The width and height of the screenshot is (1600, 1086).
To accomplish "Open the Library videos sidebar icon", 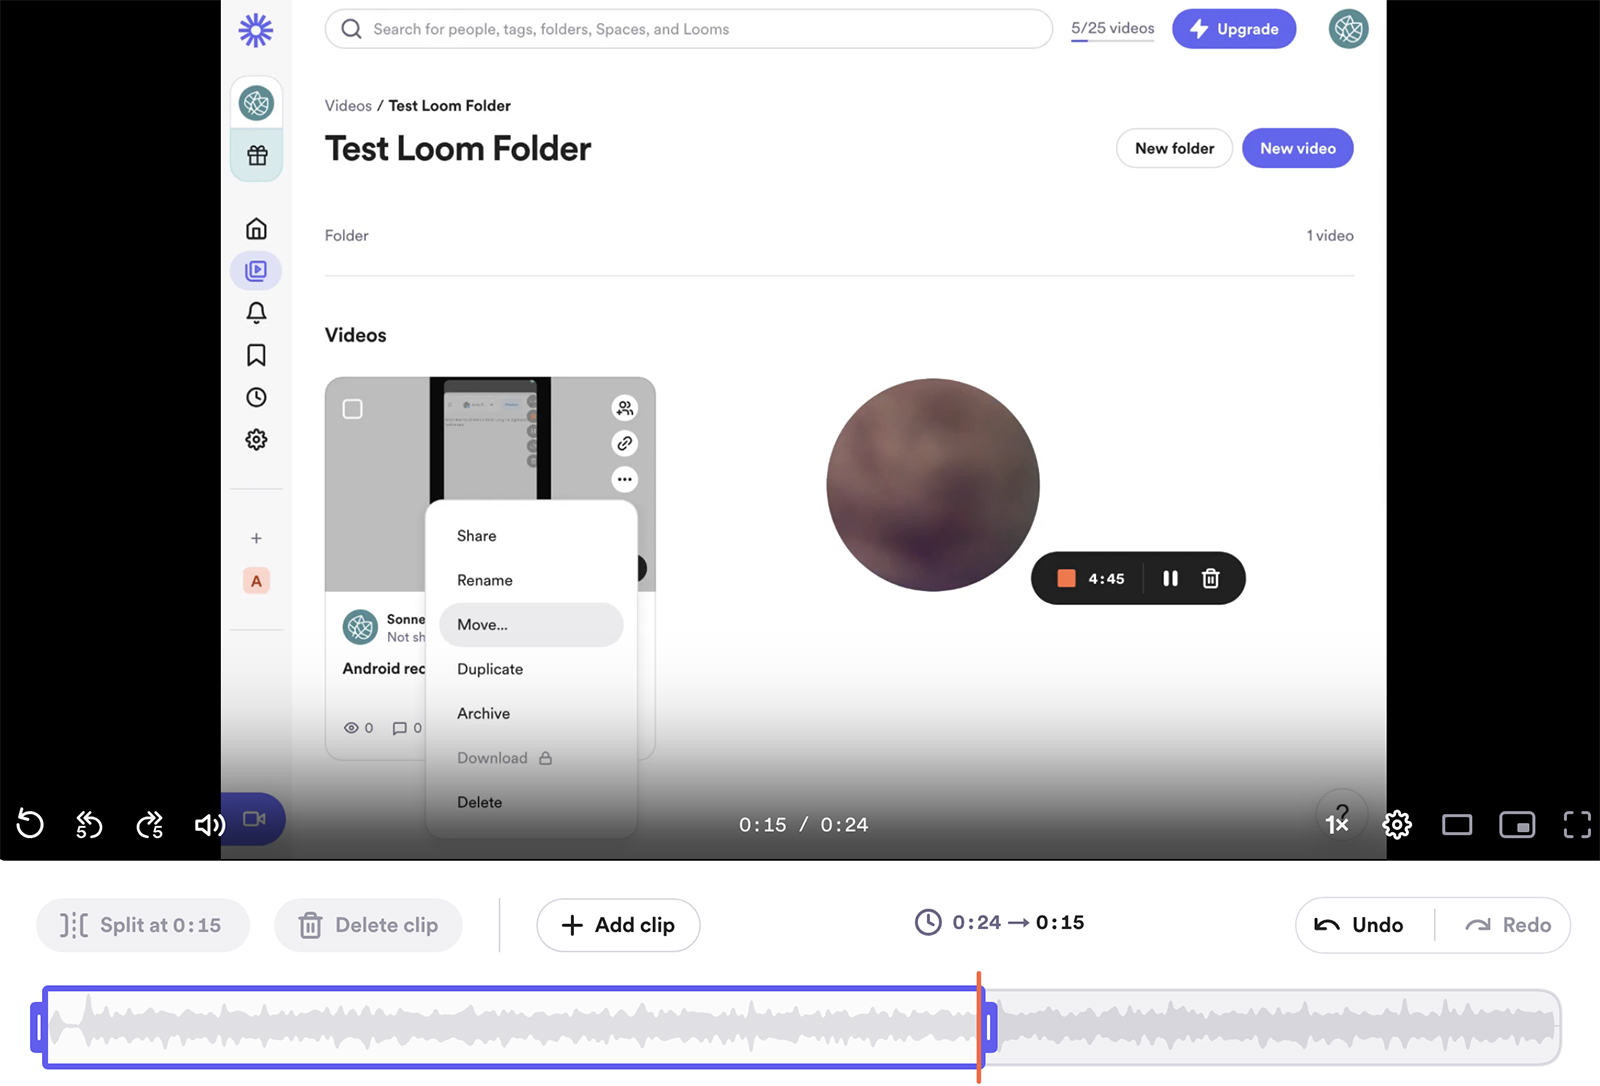I will [x=256, y=271].
